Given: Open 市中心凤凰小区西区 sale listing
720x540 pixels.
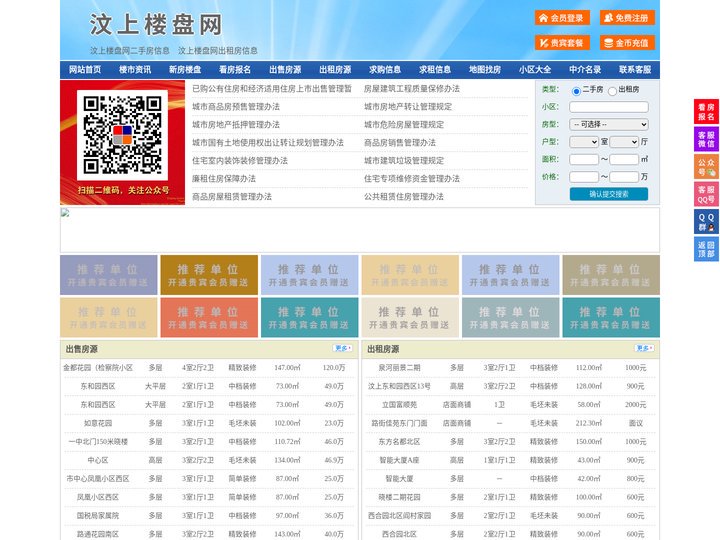Looking at the screenshot, I should [98, 478].
